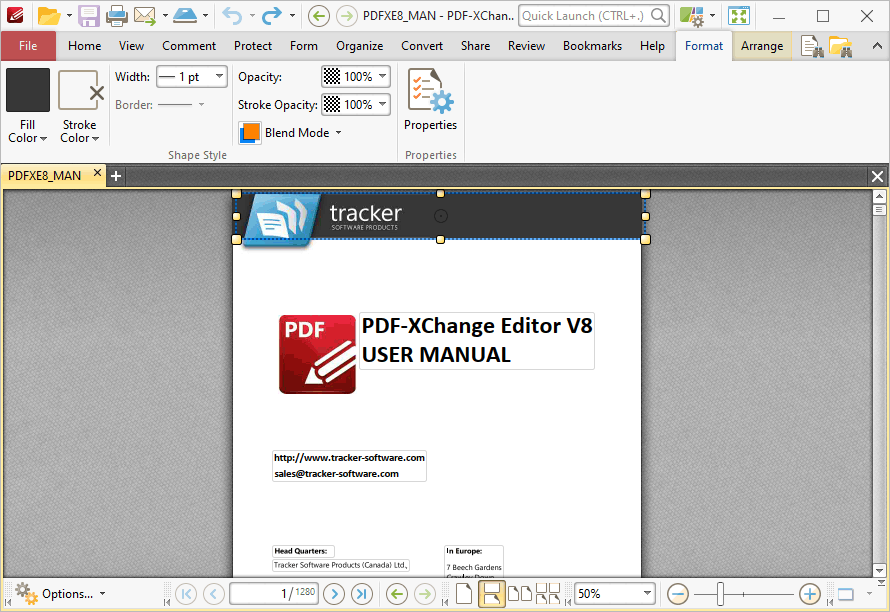The image size is (890, 612).
Task: Select Continuous page layout mode
Action: [x=492, y=594]
